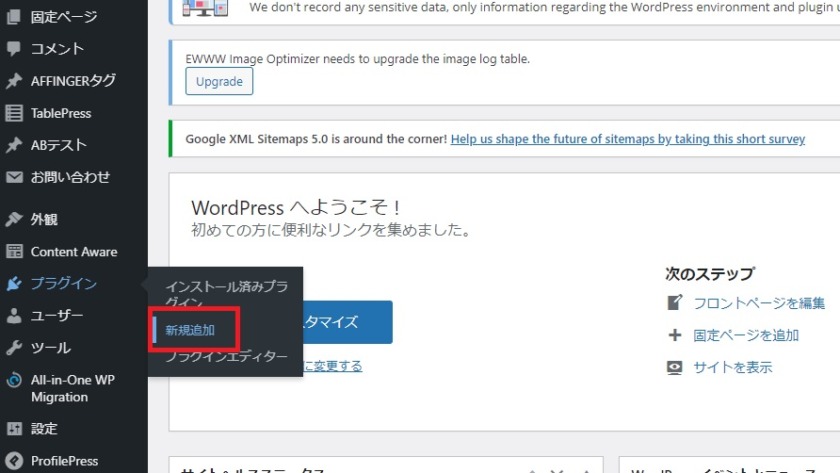Open the sitemaps short survey link
This screenshot has width=840, height=473.
[x=628, y=139]
